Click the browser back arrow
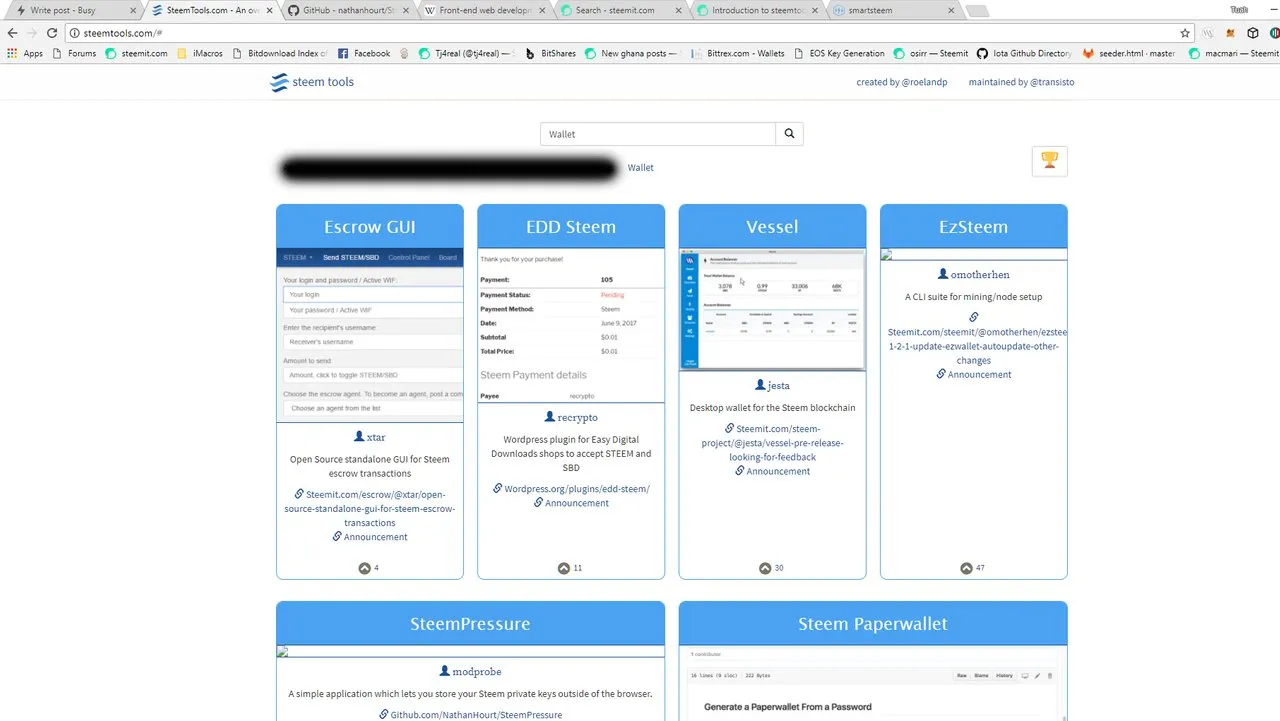Viewport: 1280px width, 721px height. pyautogui.click(x=12, y=33)
